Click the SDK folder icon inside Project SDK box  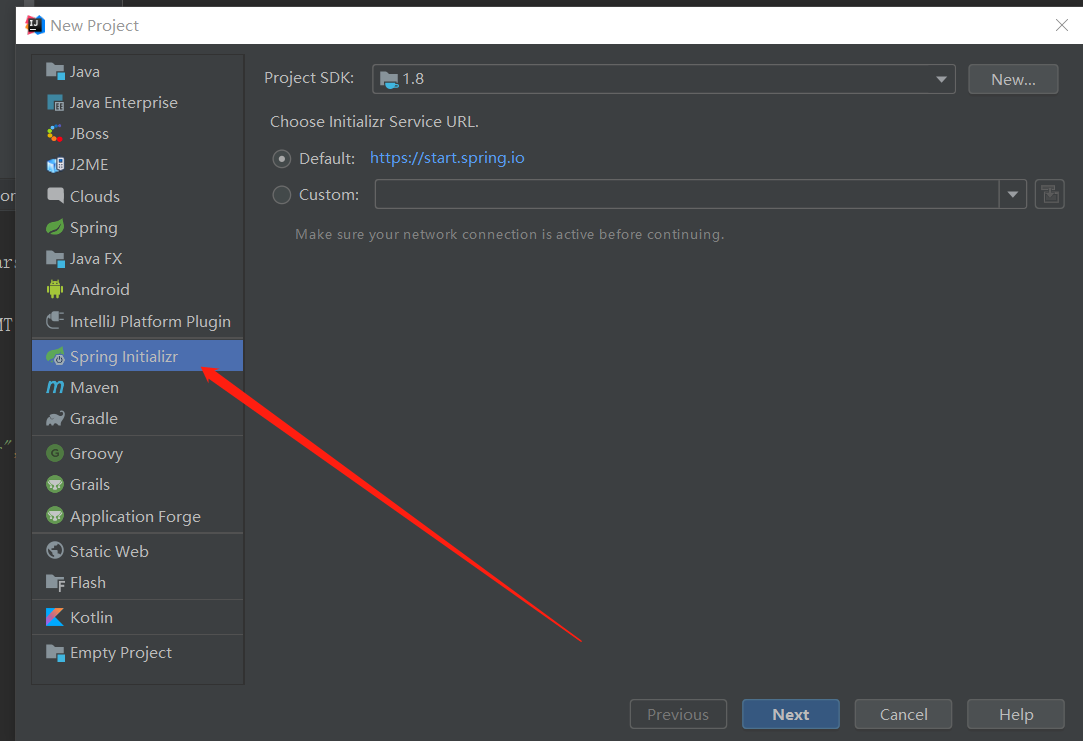[x=389, y=79]
